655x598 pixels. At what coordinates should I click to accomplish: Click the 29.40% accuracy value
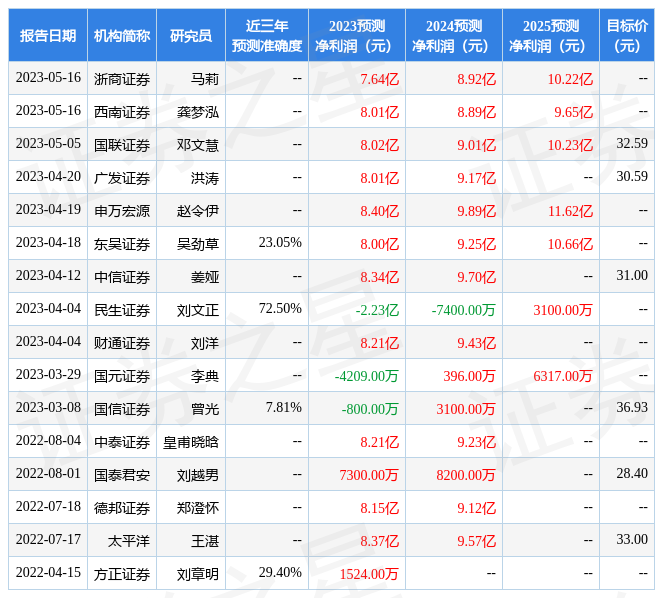280,572
